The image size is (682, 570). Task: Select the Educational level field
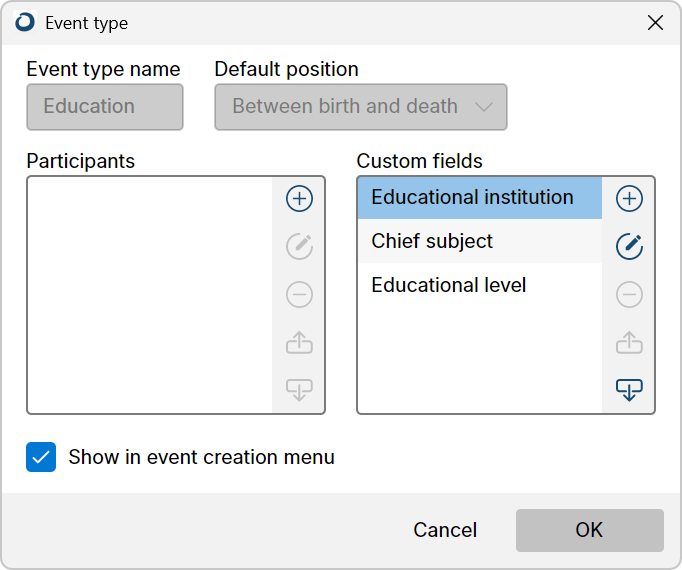click(x=480, y=285)
